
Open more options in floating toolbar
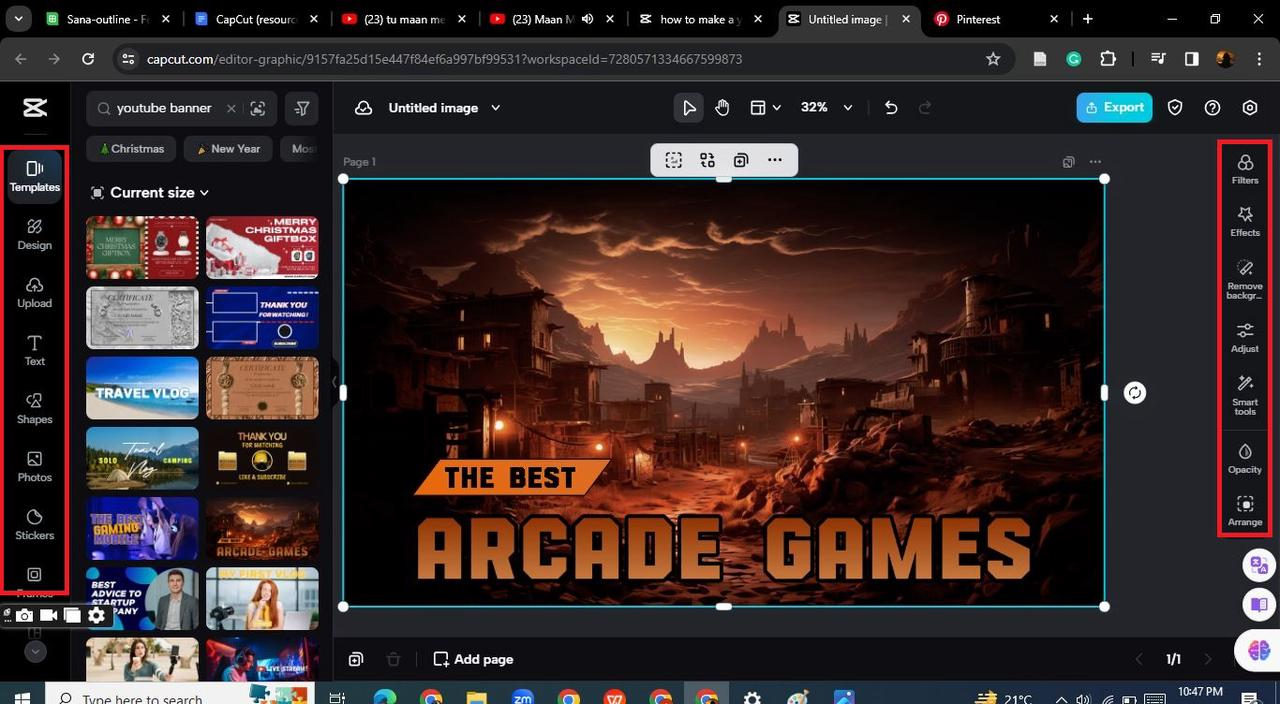[775, 160]
